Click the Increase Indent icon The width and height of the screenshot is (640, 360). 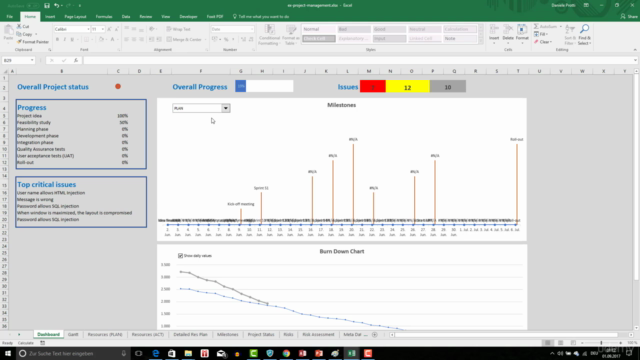159,40
